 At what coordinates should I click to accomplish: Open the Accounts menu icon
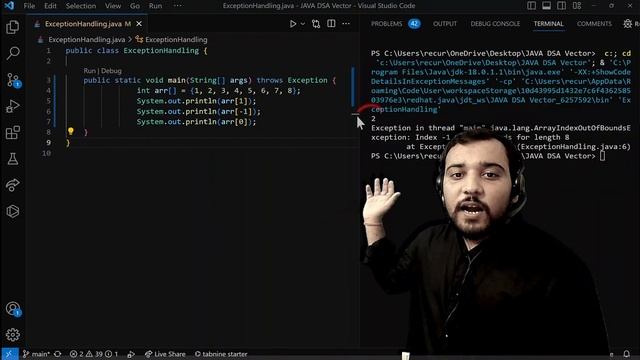pyautogui.click(x=13, y=309)
